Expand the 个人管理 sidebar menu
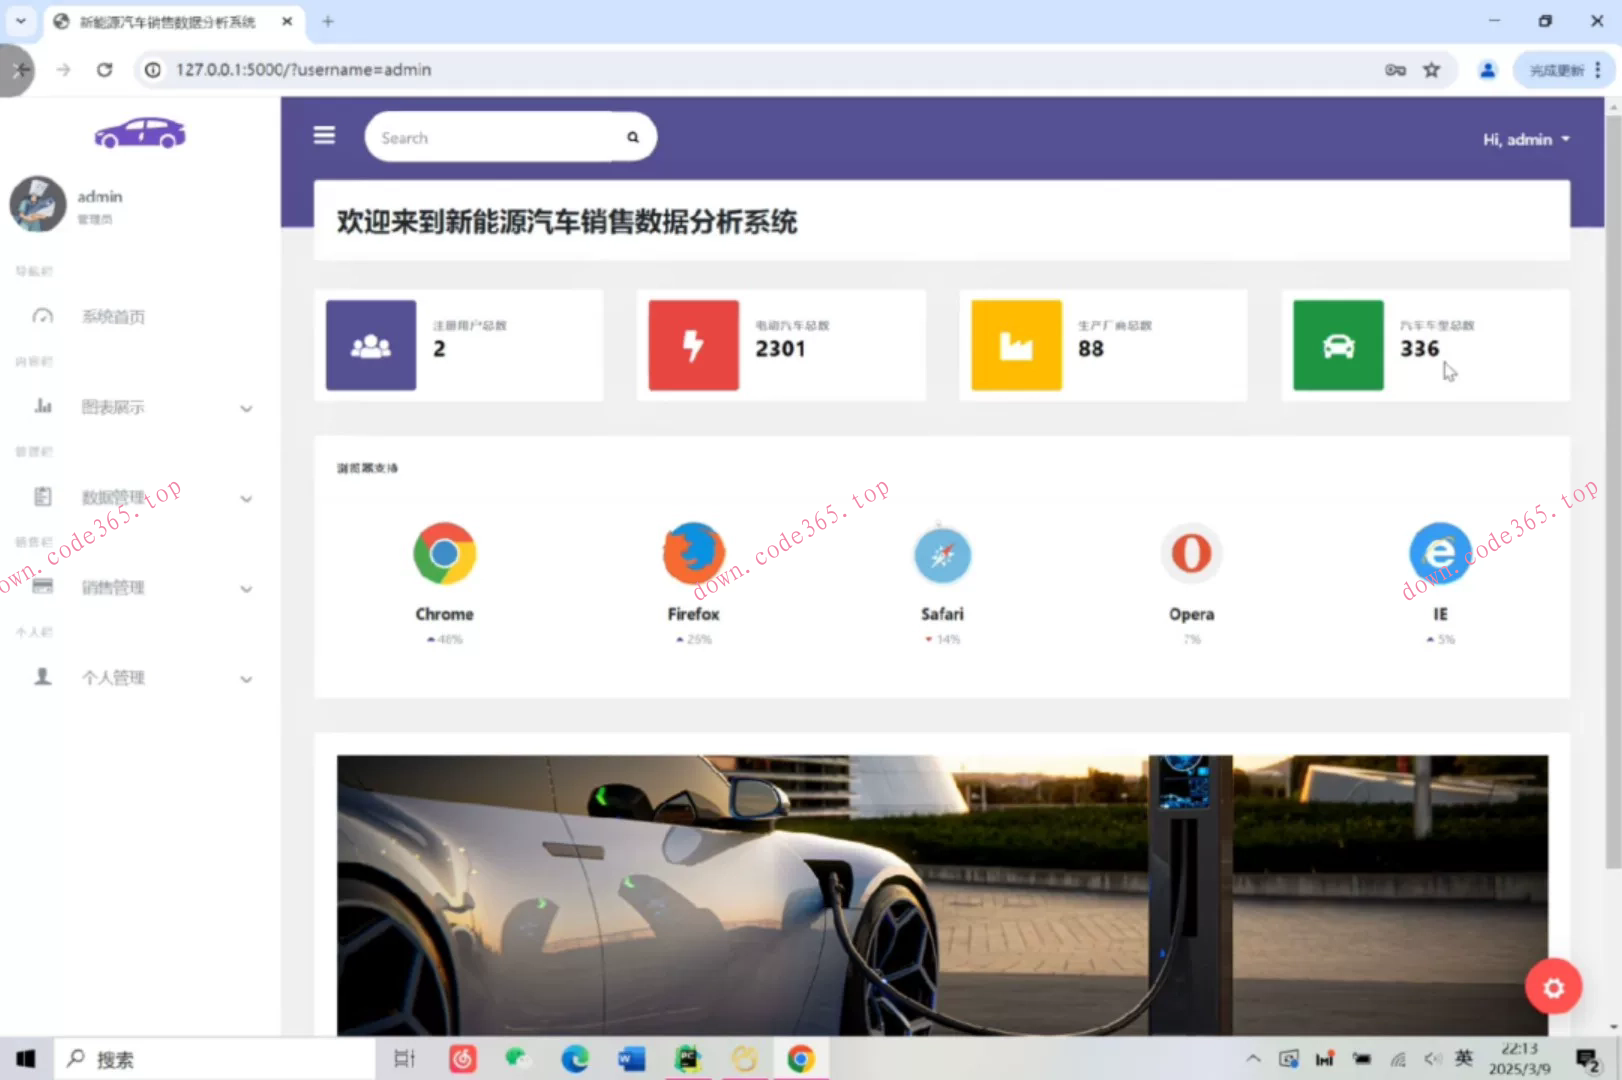The width and height of the screenshot is (1622, 1080). tap(140, 678)
